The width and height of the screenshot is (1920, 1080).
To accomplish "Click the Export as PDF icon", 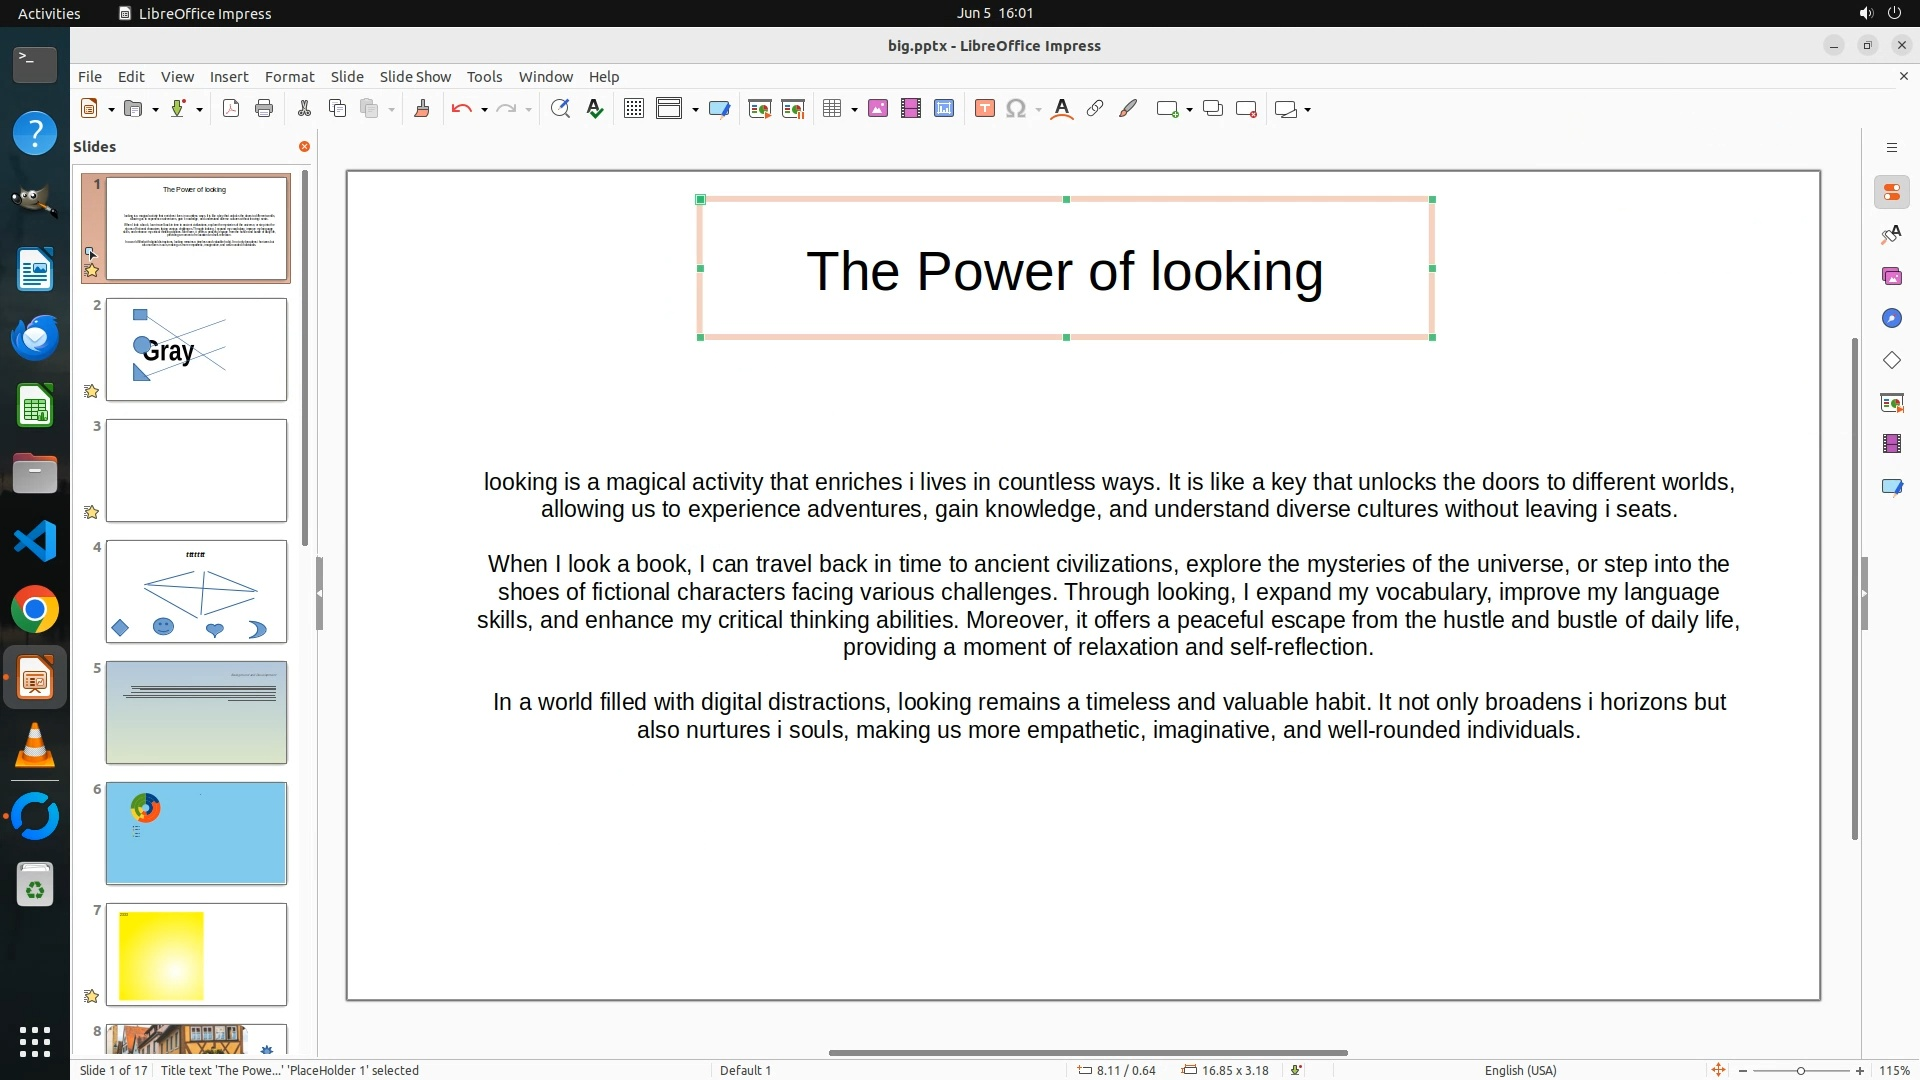I will [x=231, y=109].
